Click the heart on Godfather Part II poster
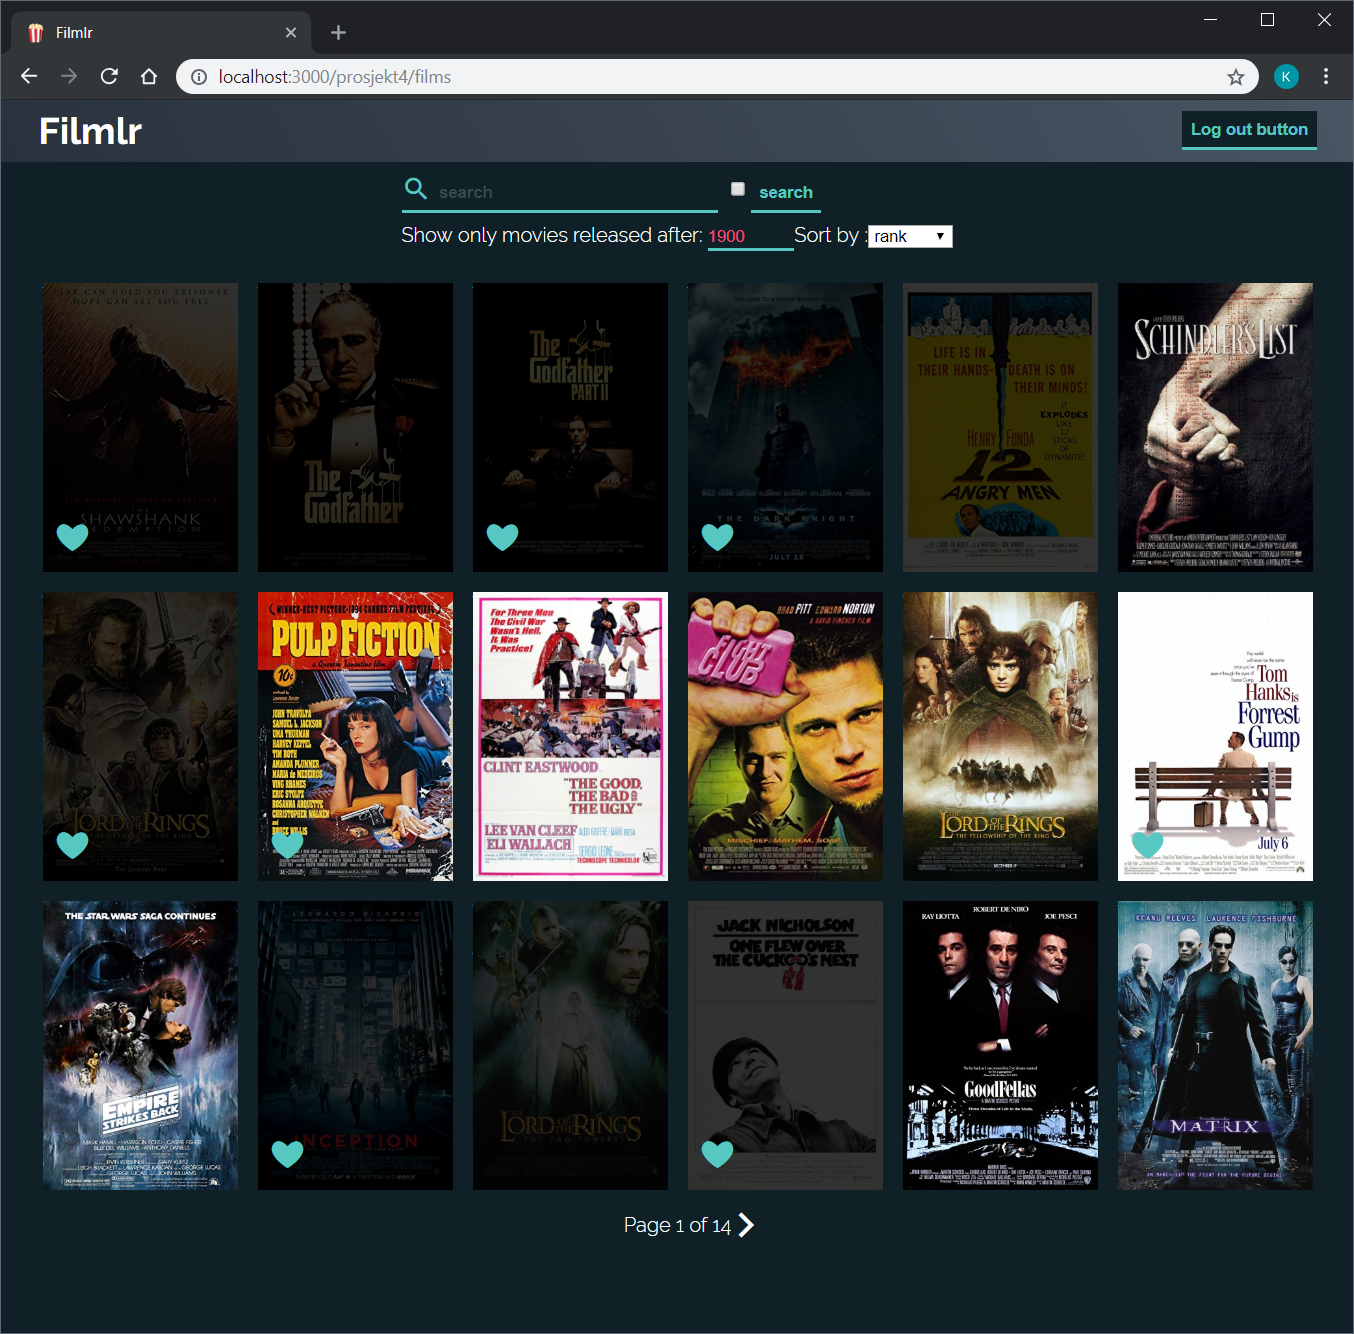1354x1334 pixels. pos(502,537)
